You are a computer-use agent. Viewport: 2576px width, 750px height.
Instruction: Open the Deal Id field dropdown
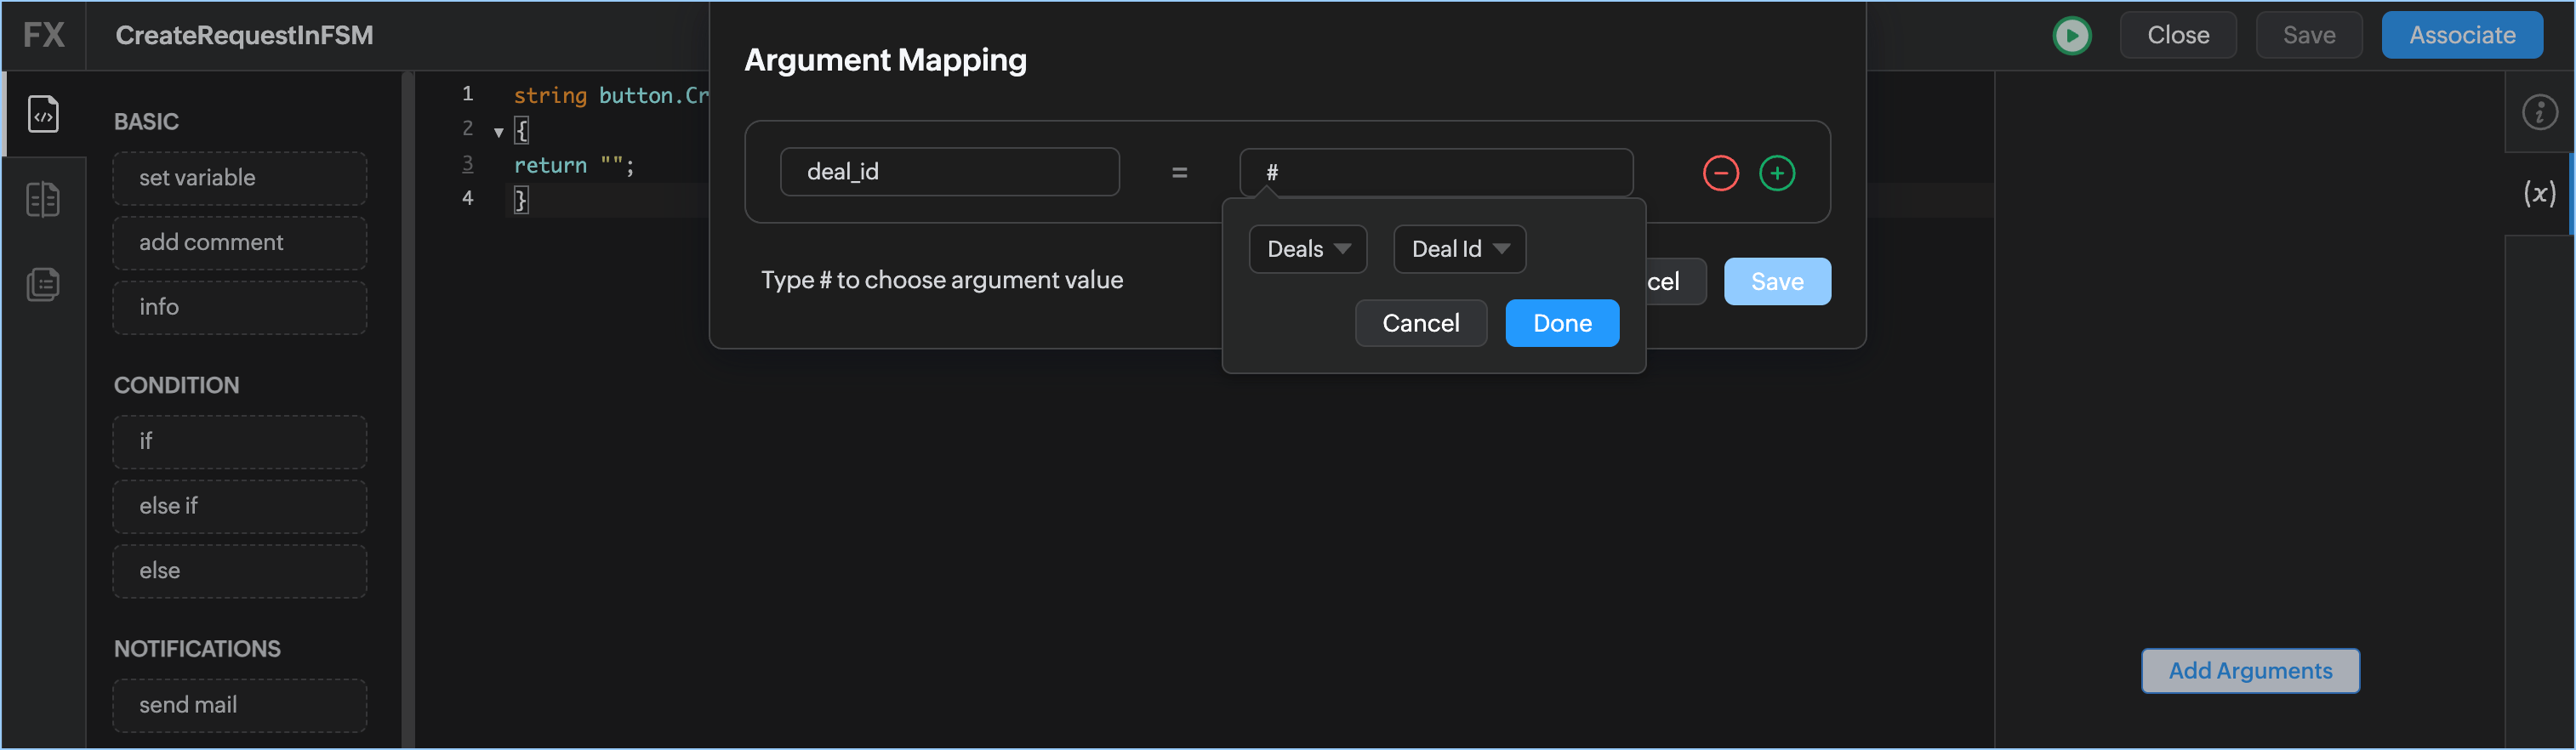(1459, 249)
